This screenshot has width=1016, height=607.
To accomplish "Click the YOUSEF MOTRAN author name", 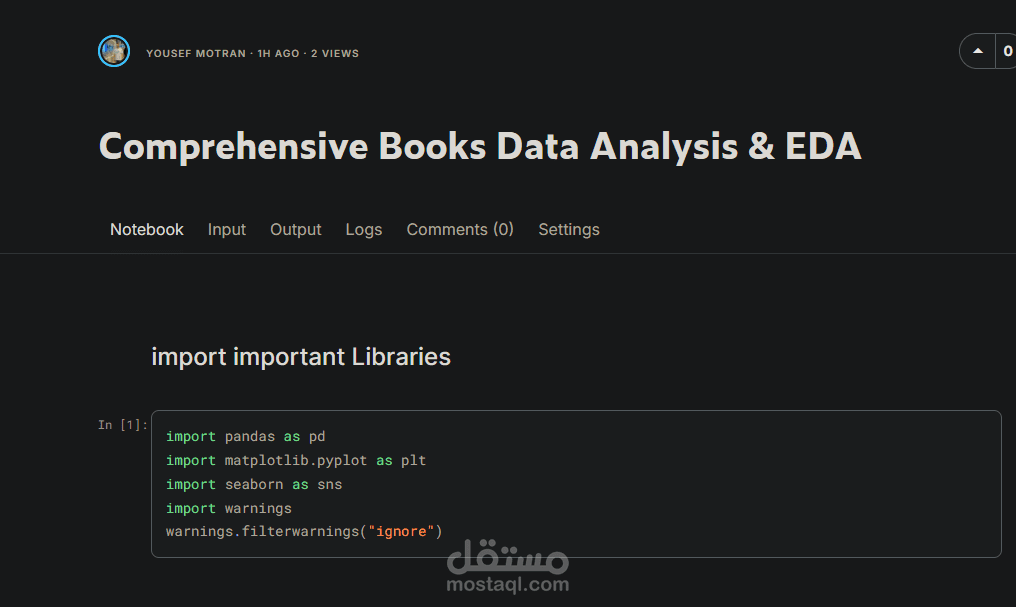I will click(x=196, y=53).
